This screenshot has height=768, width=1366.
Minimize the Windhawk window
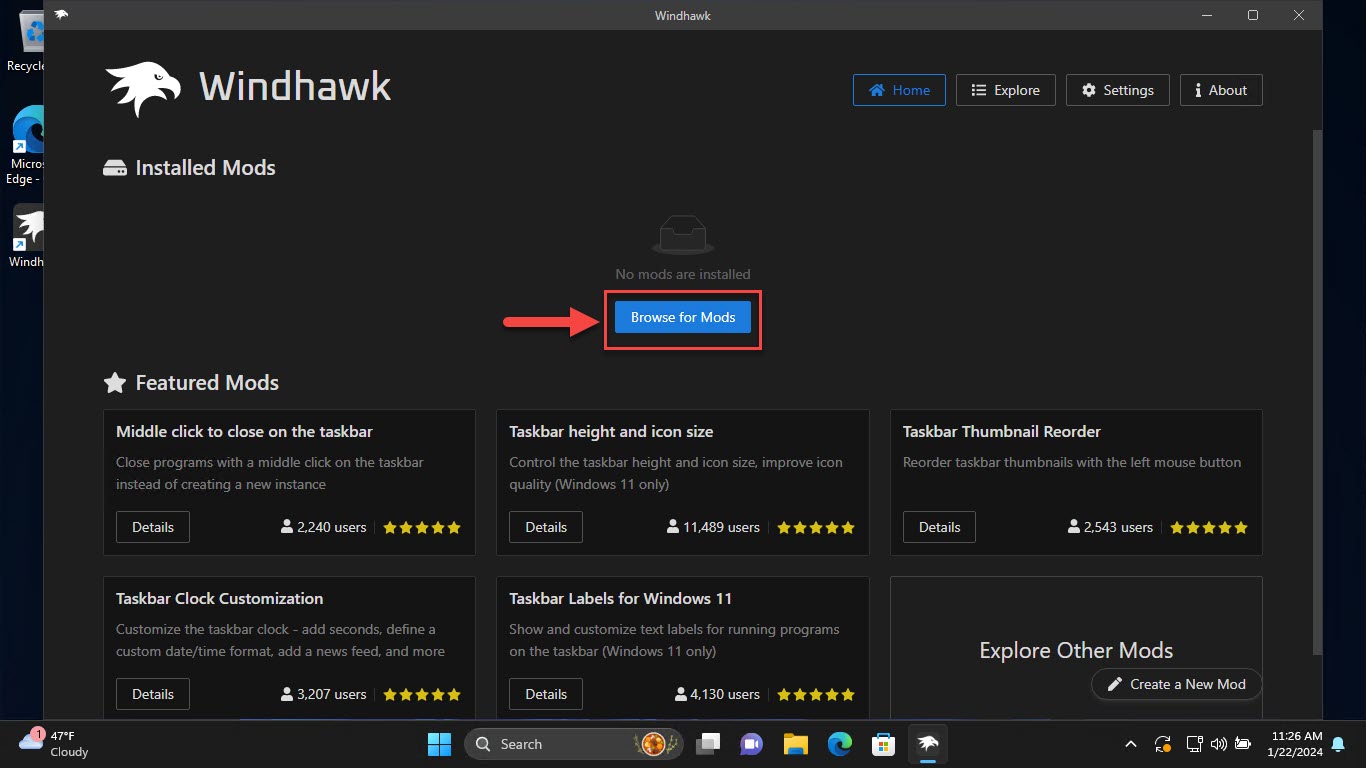point(1206,15)
